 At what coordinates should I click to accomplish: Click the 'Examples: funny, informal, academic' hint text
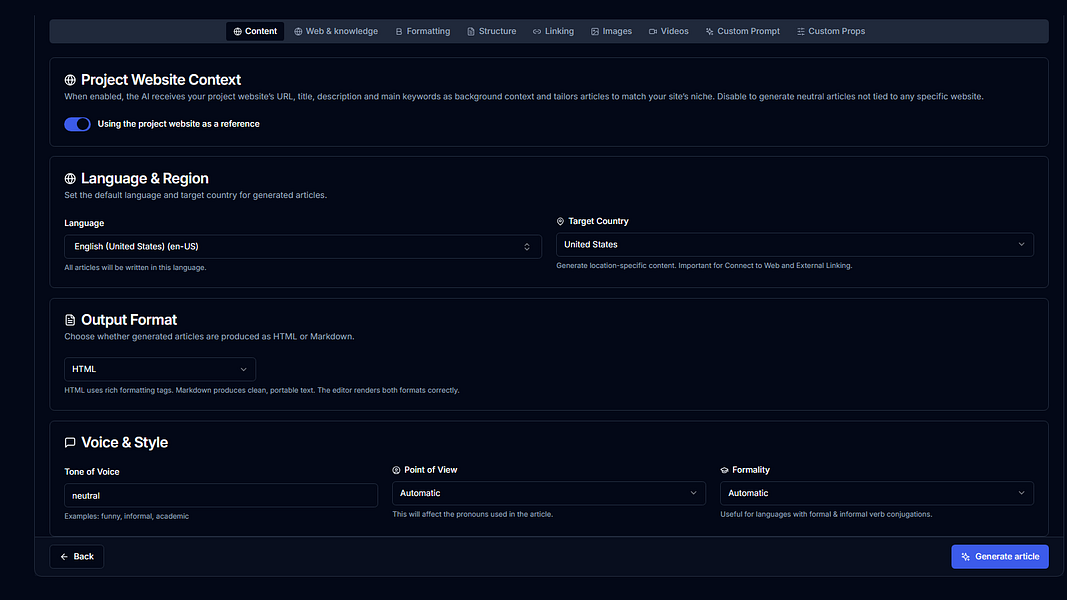pos(127,516)
